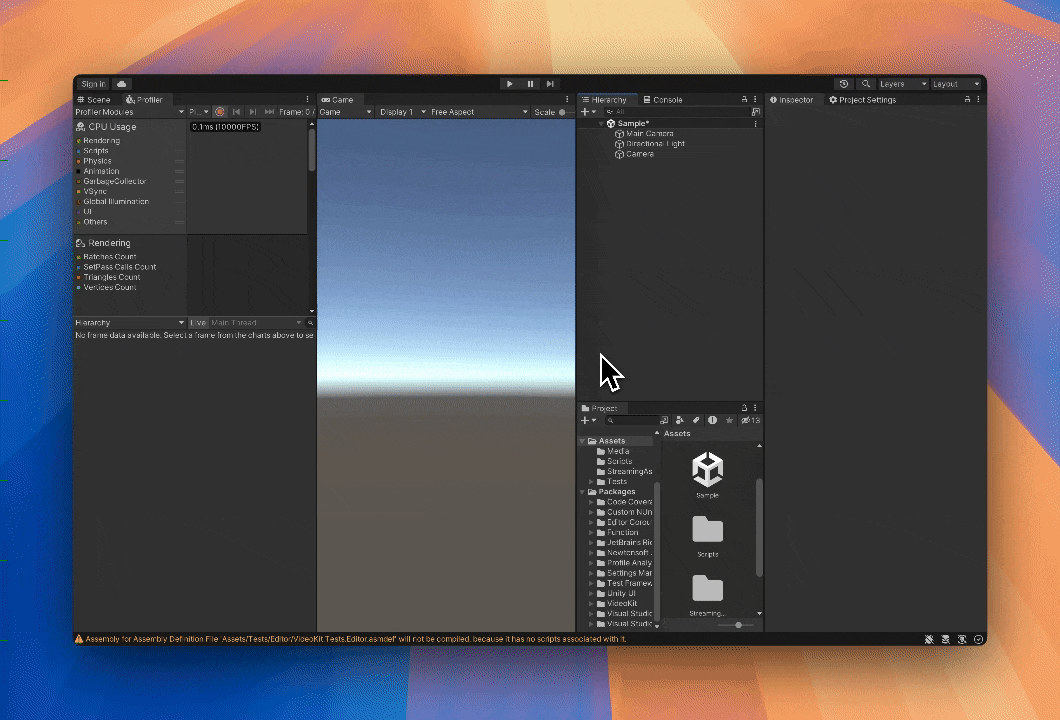Click the global search magnifier icon
This screenshot has height=720, width=1060.
point(866,84)
